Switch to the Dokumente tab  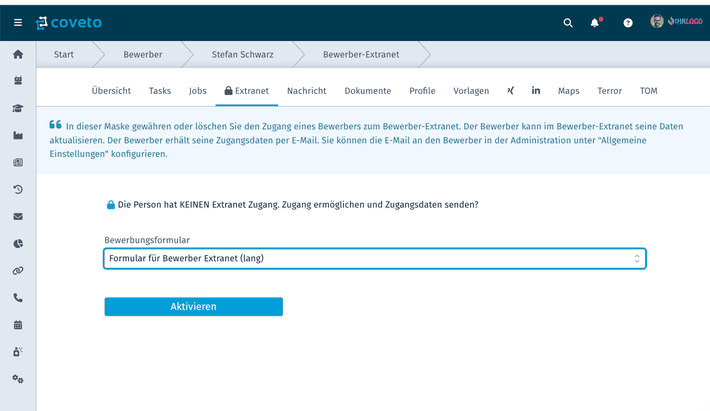(368, 91)
